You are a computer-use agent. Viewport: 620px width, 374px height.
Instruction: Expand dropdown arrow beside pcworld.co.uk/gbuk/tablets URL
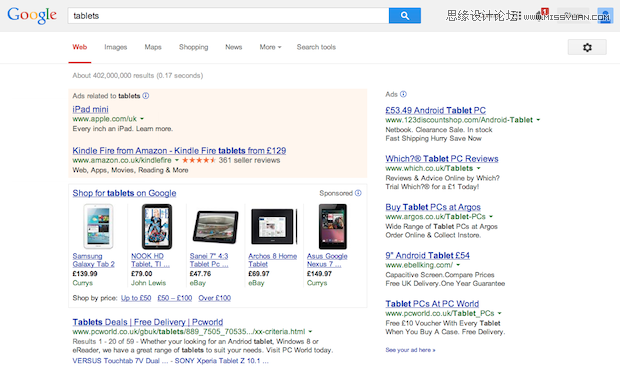(x=310, y=331)
